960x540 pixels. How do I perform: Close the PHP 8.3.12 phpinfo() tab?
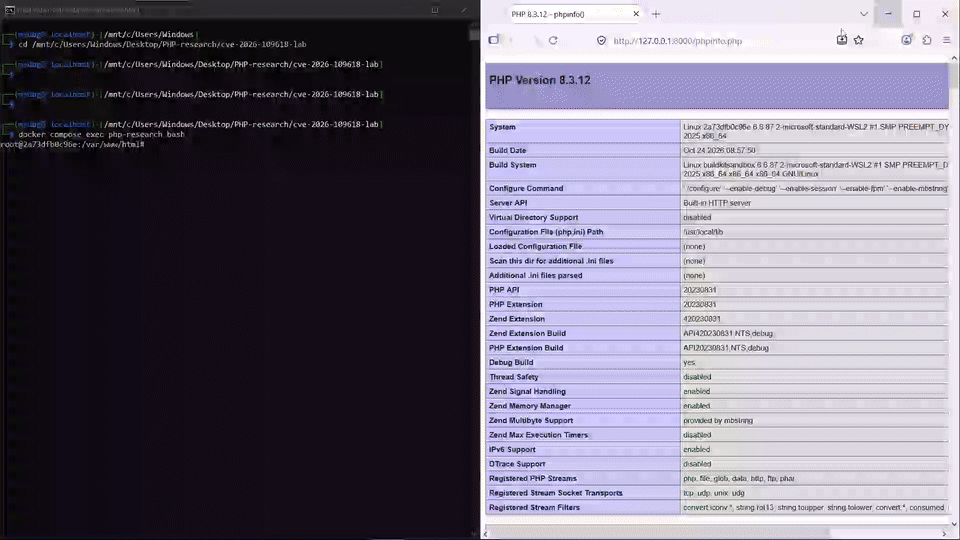(636, 13)
